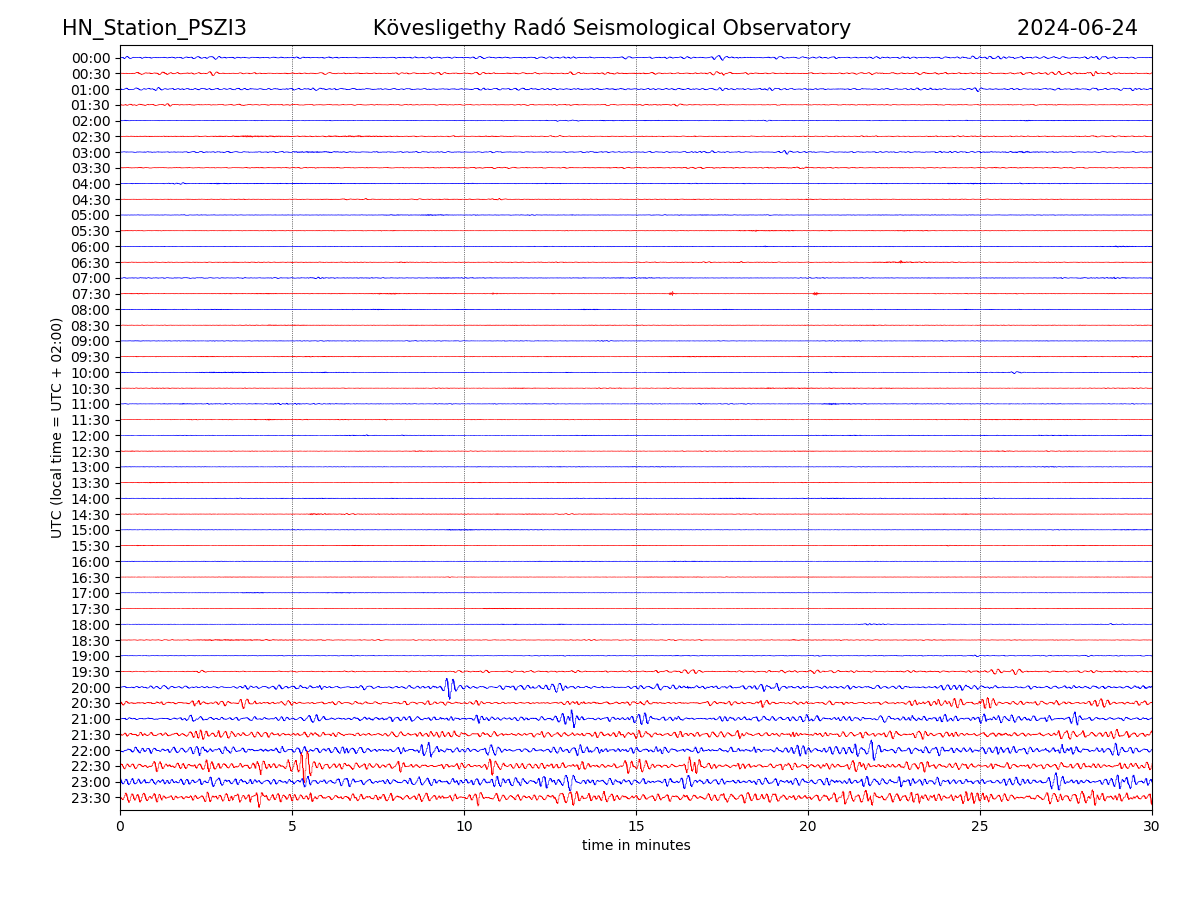Click the 00:00 row label
1200x900 pixels.
coord(90,58)
